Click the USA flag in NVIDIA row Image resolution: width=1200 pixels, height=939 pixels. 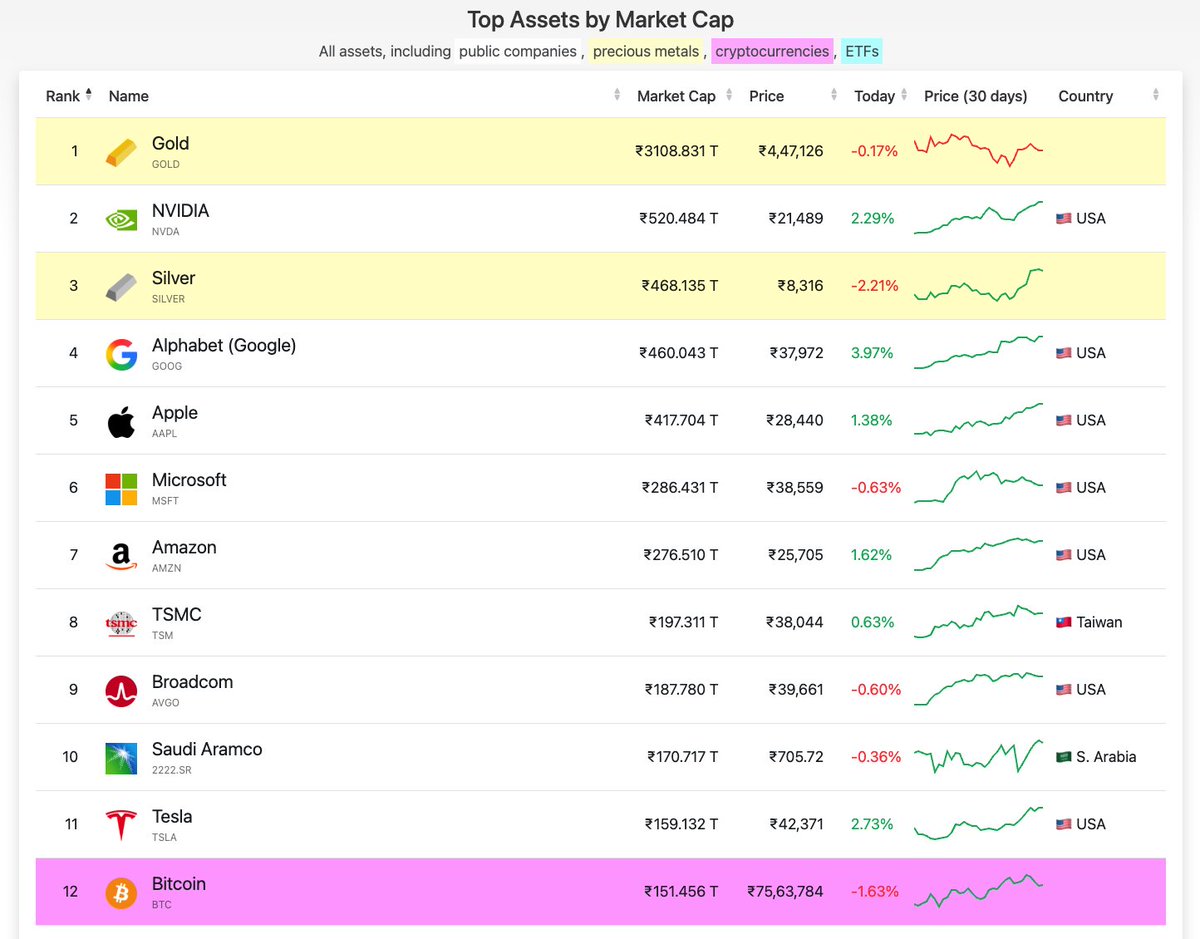click(1064, 218)
